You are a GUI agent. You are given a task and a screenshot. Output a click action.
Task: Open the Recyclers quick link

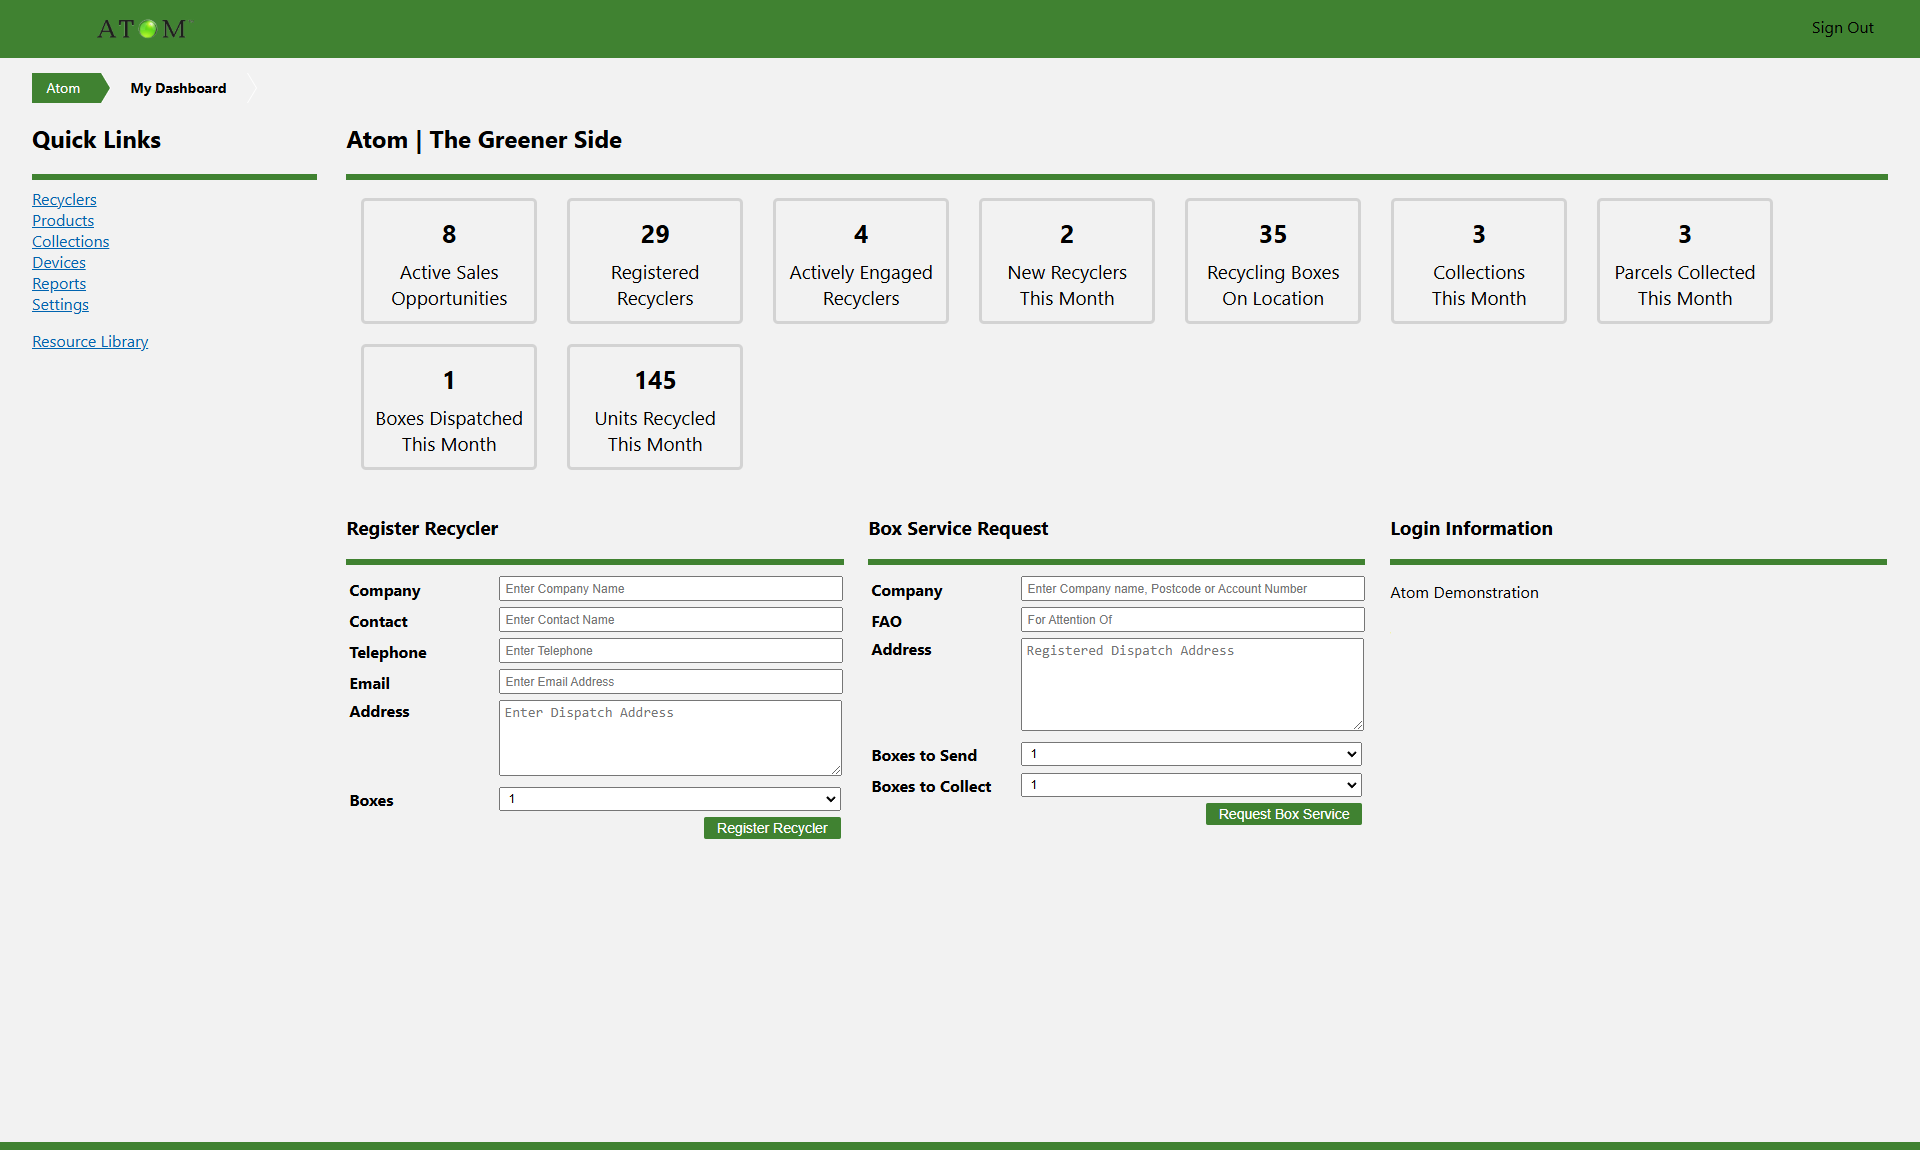64,200
